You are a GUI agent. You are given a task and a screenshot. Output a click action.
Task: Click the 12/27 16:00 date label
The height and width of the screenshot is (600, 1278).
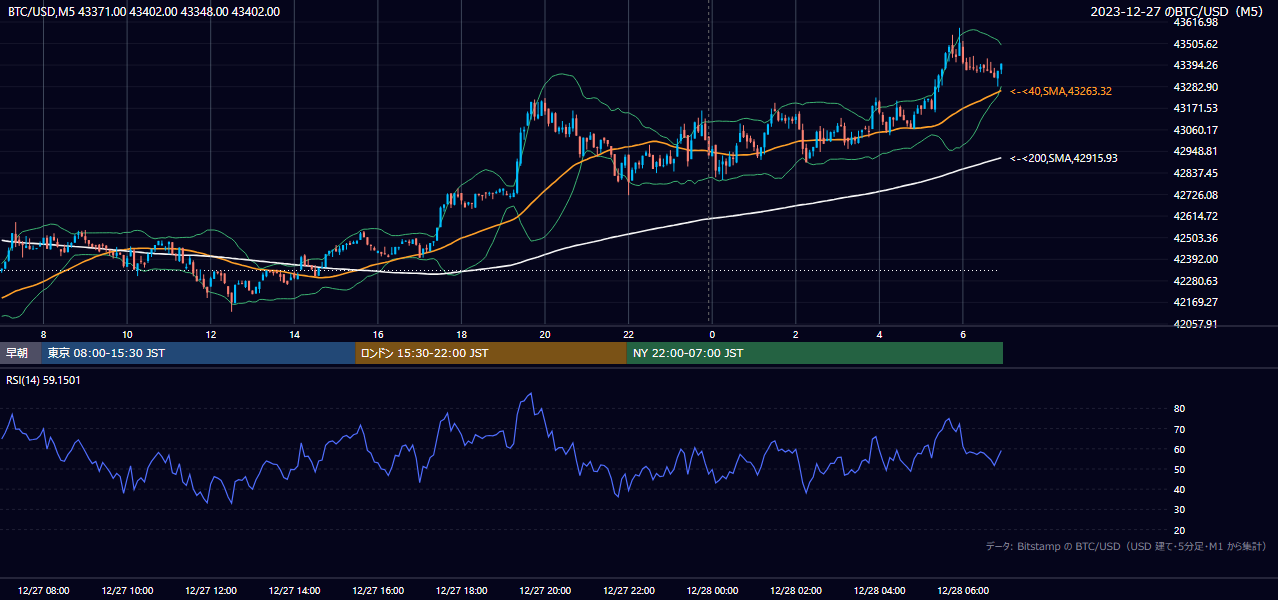pos(378,591)
